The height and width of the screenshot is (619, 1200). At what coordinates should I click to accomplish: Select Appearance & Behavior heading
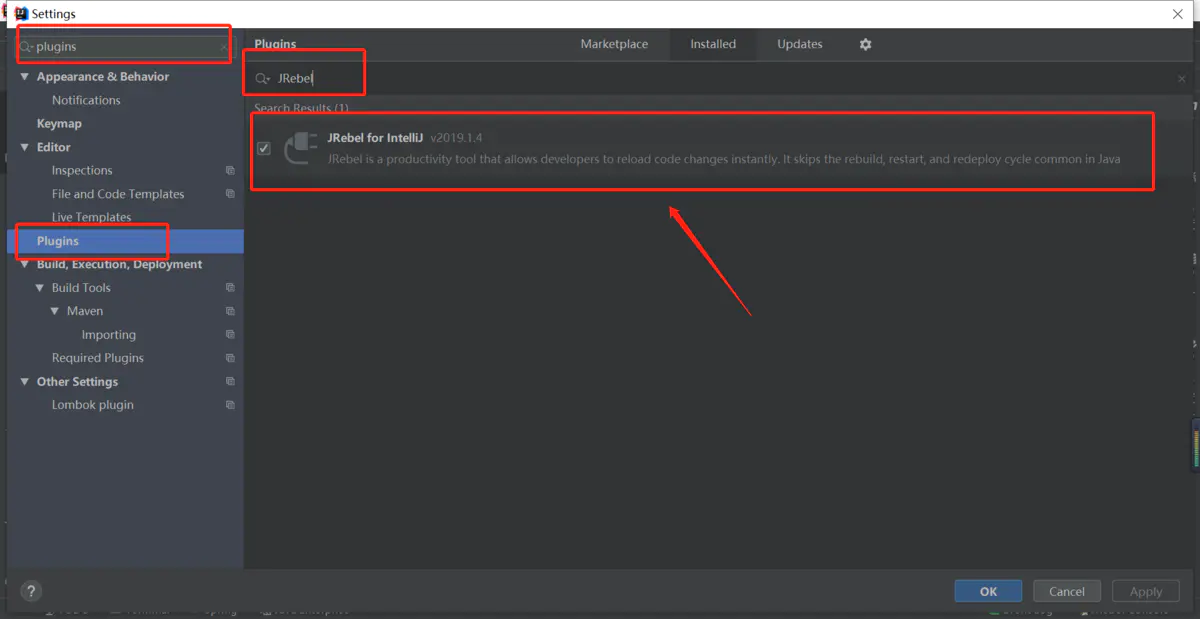point(103,77)
